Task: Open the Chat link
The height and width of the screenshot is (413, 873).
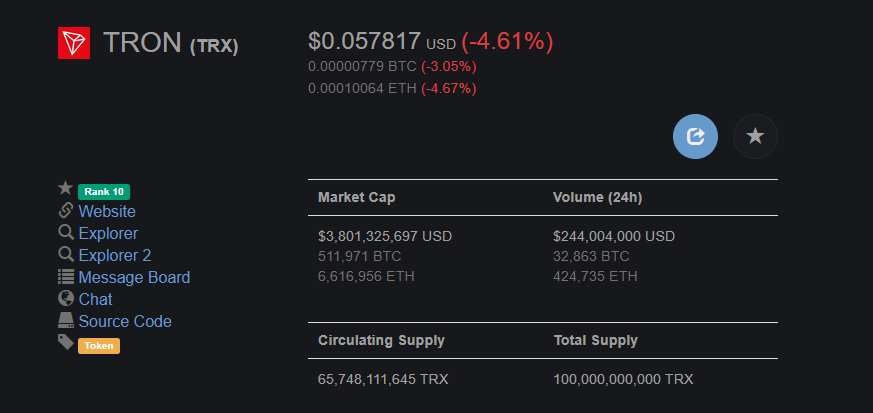Action: tap(95, 299)
